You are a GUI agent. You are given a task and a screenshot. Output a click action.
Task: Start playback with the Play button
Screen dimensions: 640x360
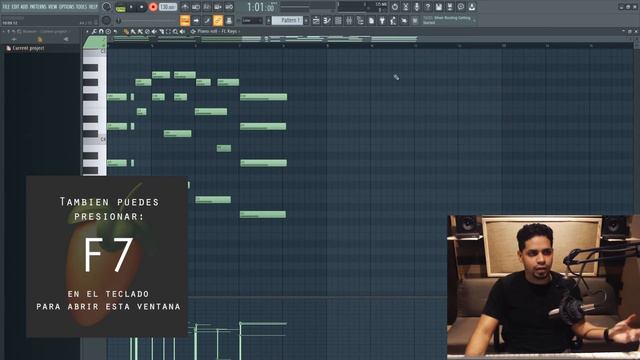[131, 7]
